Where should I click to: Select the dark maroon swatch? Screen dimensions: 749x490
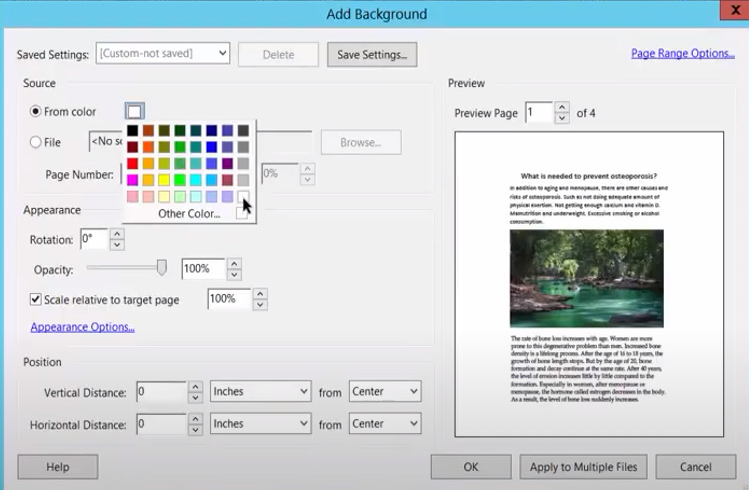pos(133,147)
